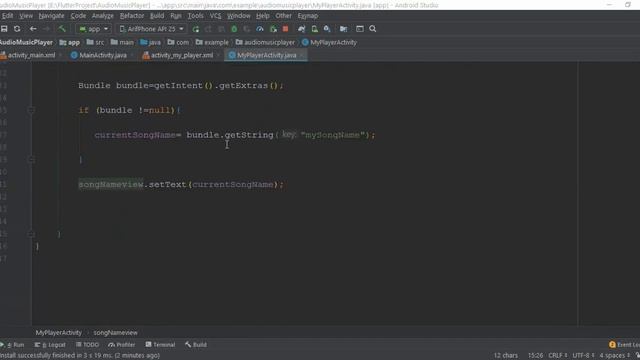Click the UTF-8 encoding selector
The image size is (640, 360).
[583, 356]
